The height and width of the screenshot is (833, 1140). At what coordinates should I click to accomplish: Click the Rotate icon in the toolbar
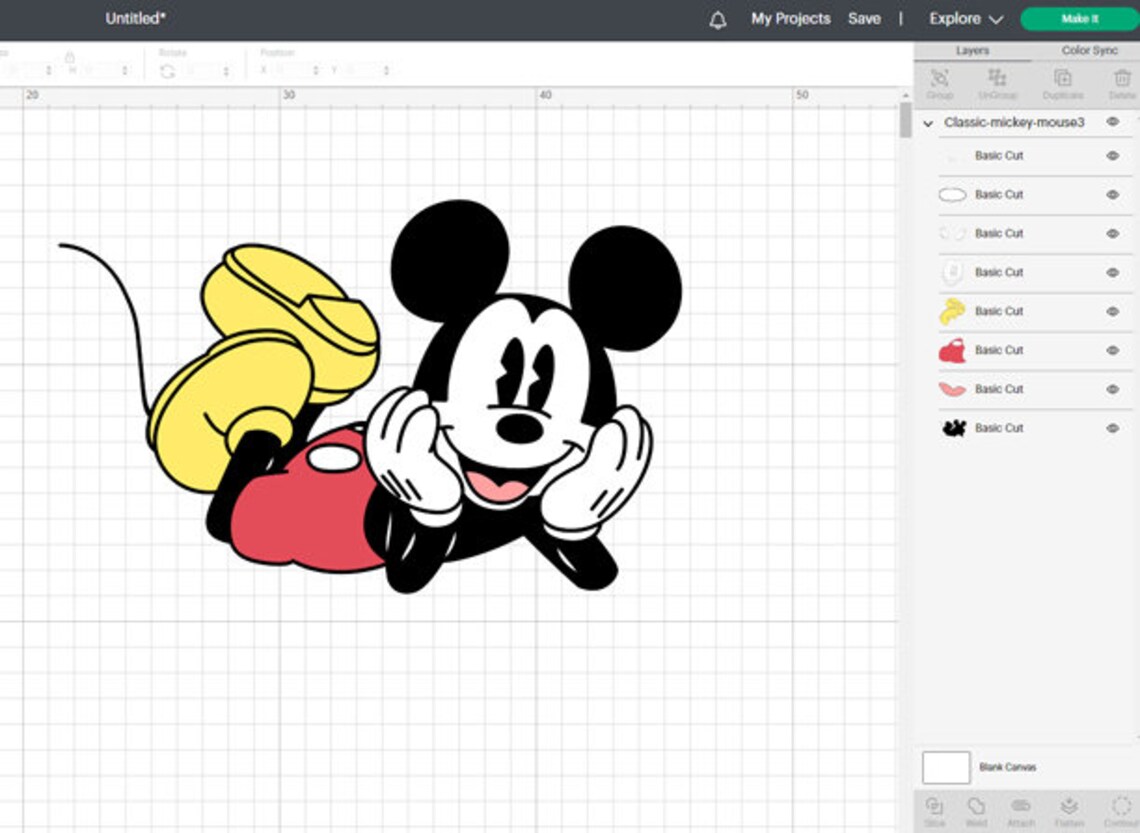tap(170, 70)
